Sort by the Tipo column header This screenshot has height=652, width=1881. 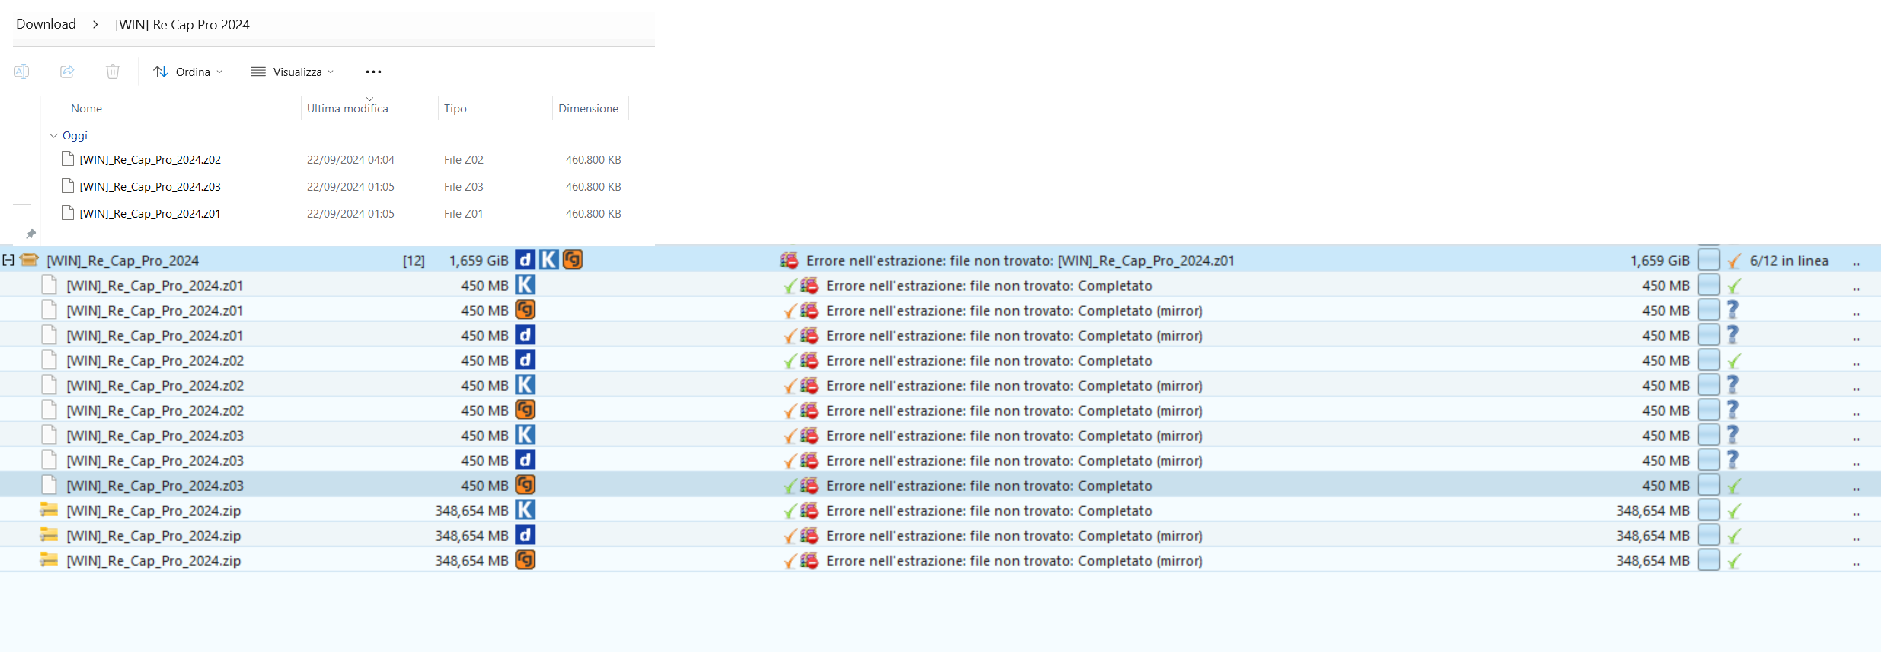455,108
